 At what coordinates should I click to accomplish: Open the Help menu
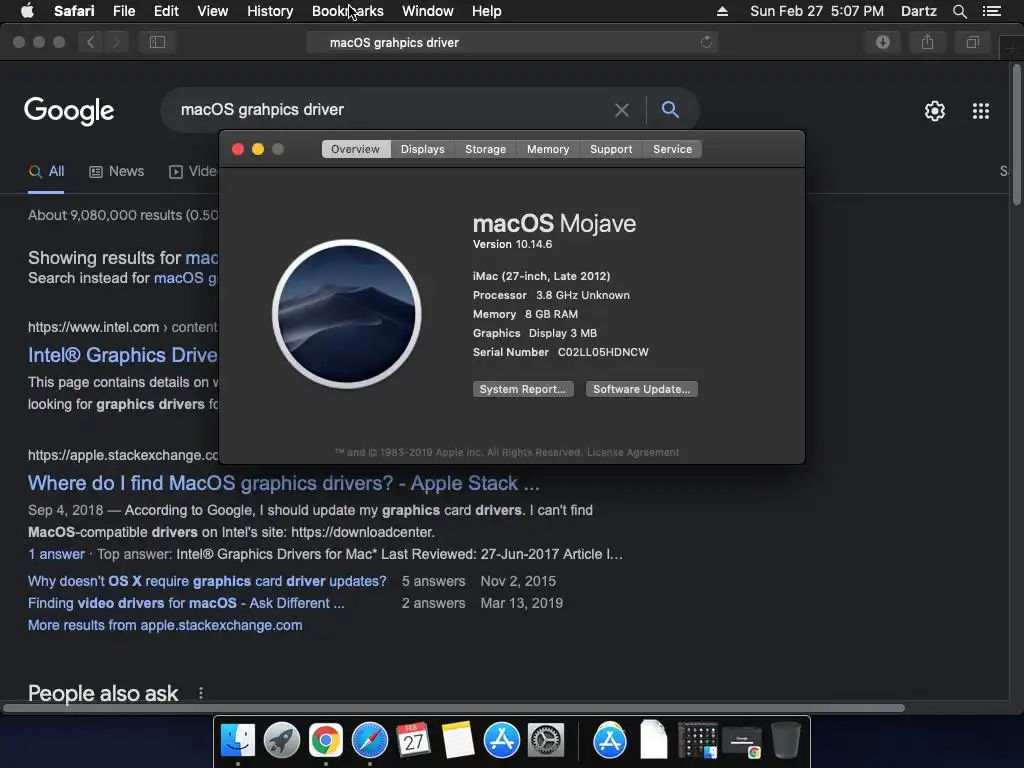click(x=487, y=11)
